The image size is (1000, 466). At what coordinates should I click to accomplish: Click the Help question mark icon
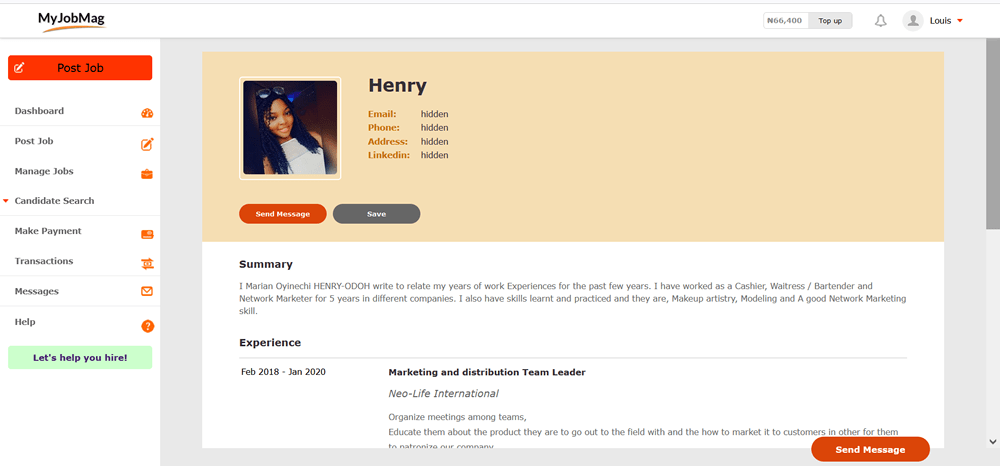(x=147, y=326)
